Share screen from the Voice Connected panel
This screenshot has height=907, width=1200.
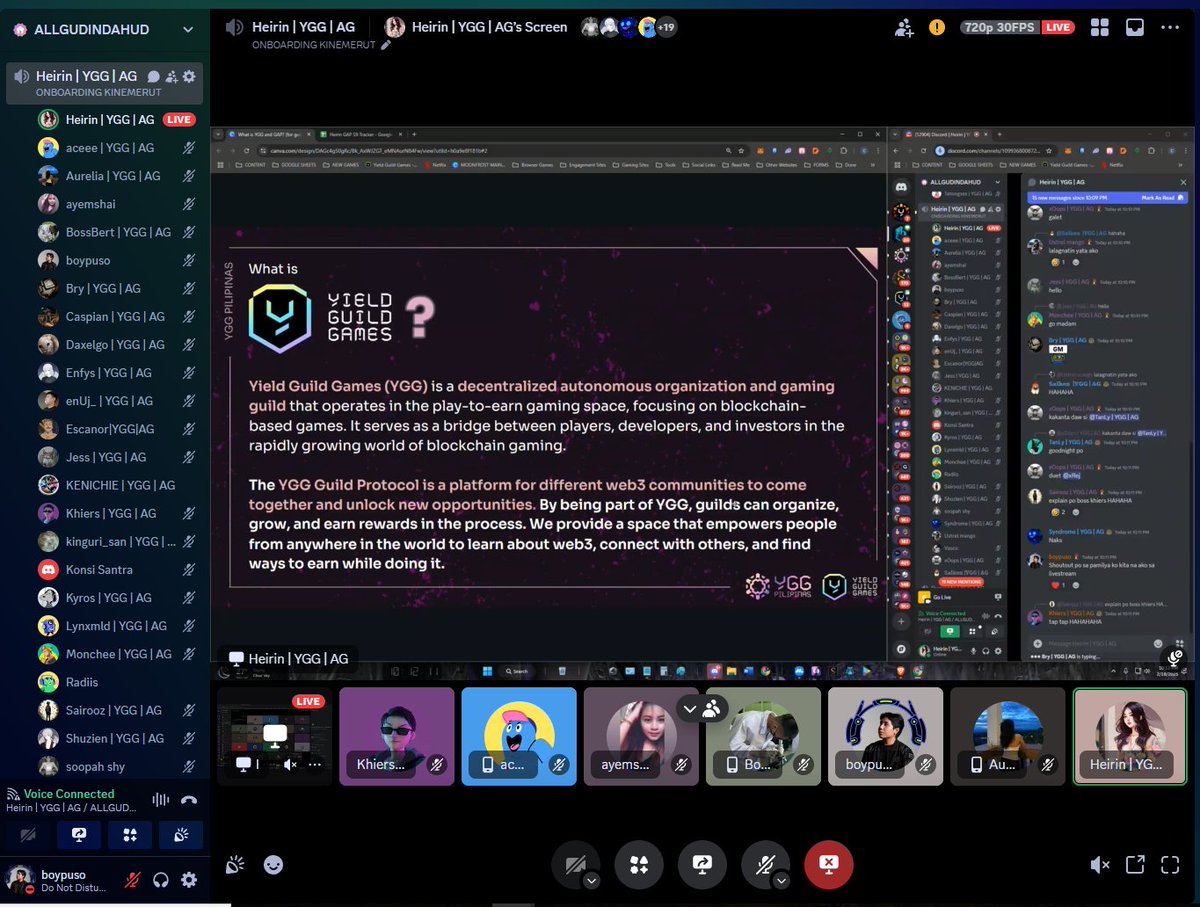[79, 835]
